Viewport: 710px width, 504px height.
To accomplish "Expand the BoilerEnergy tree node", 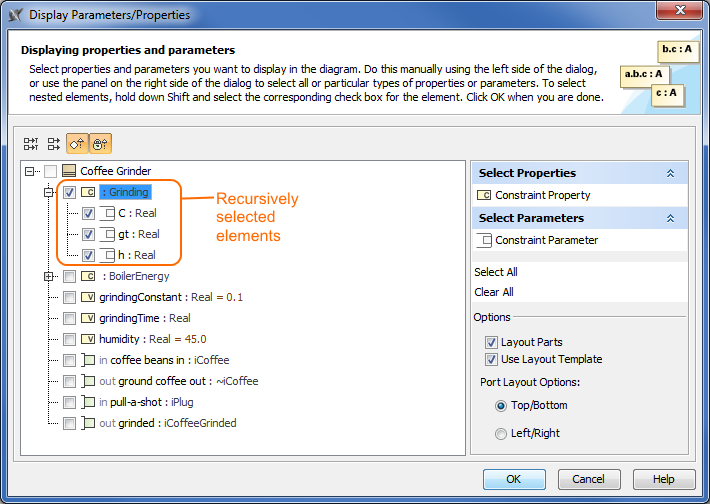I will [x=47, y=276].
